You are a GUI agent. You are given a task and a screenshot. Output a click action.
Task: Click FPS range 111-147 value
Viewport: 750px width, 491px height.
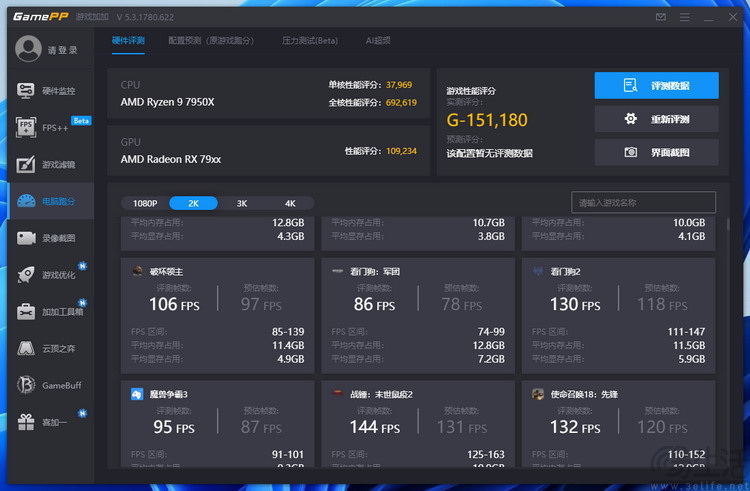pyautogui.click(x=686, y=331)
